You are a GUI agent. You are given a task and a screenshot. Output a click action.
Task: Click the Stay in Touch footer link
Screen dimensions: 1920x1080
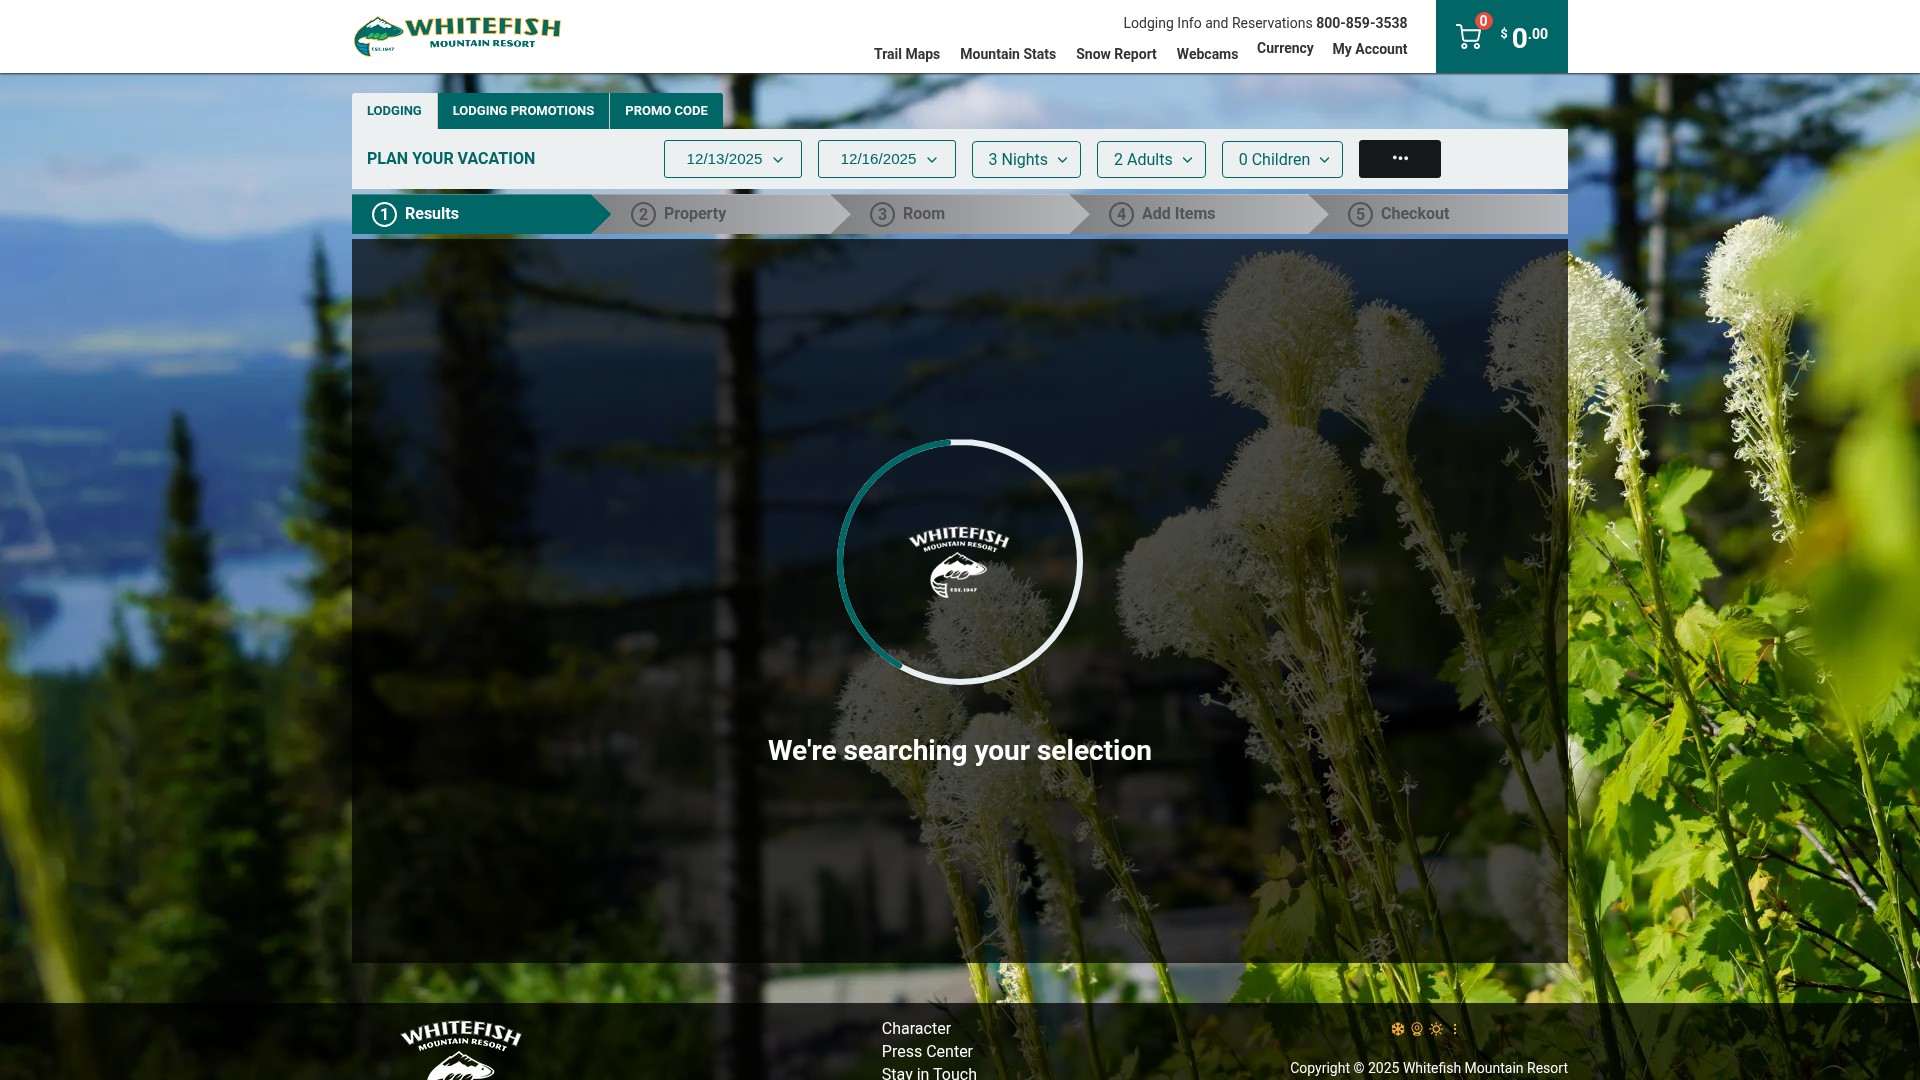coord(929,1073)
